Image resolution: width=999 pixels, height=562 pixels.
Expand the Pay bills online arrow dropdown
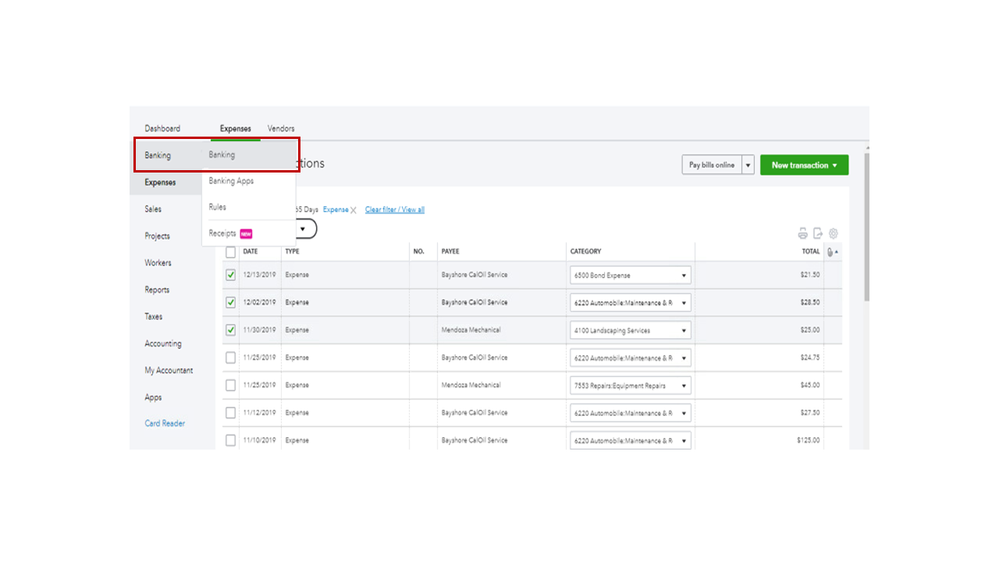(x=748, y=165)
